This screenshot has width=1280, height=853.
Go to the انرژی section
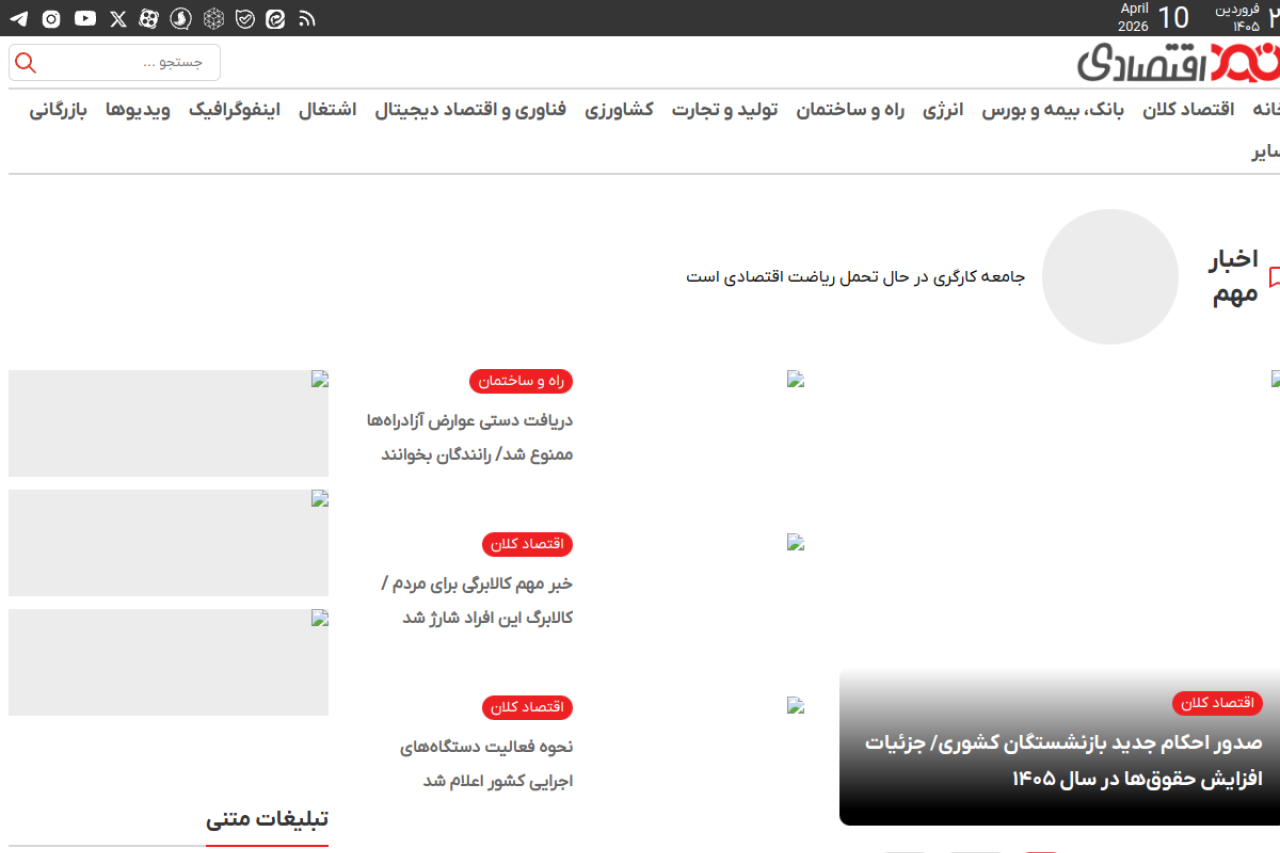(942, 110)
